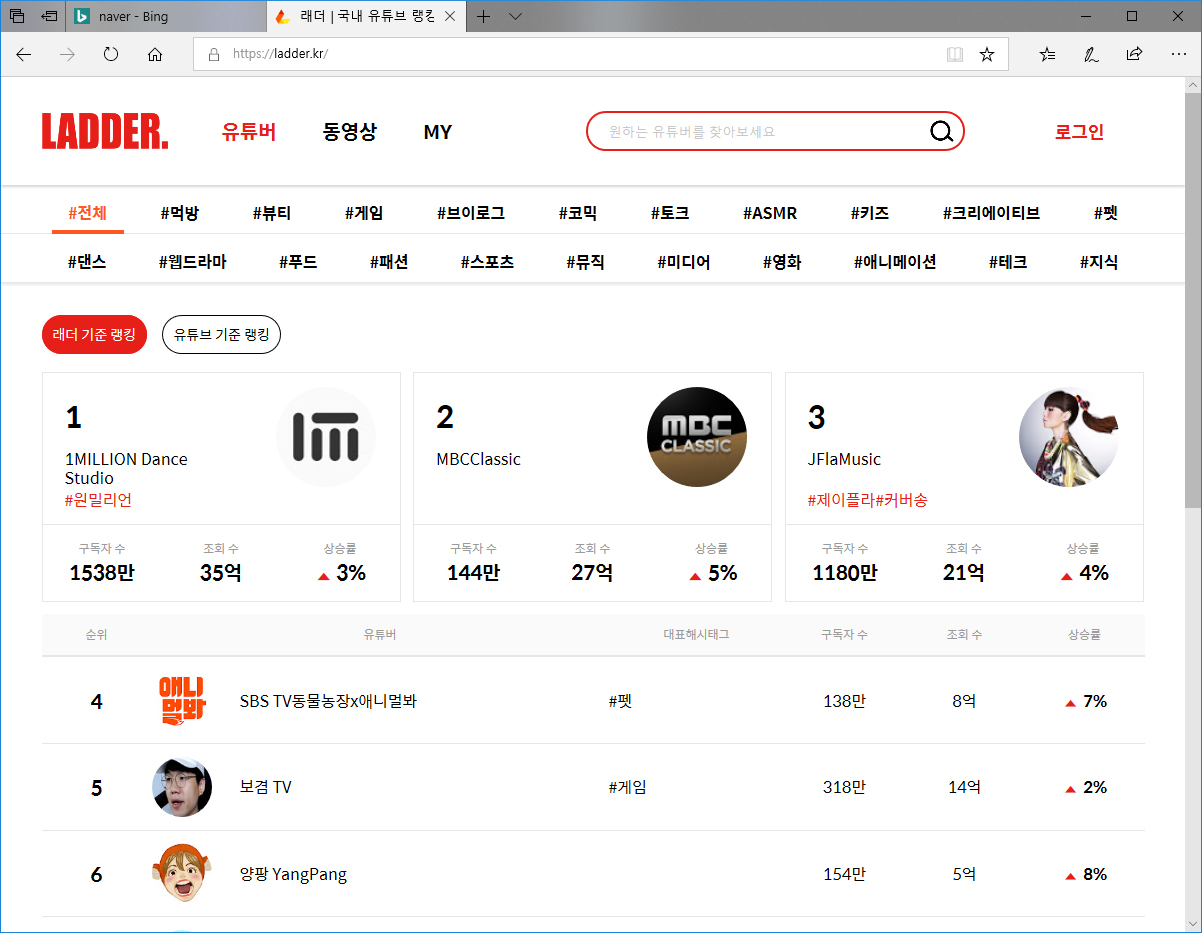Image resolution: width=1202 pixels, height=933 pixels.
Task: Select #댄스 category
Action: 87,262
